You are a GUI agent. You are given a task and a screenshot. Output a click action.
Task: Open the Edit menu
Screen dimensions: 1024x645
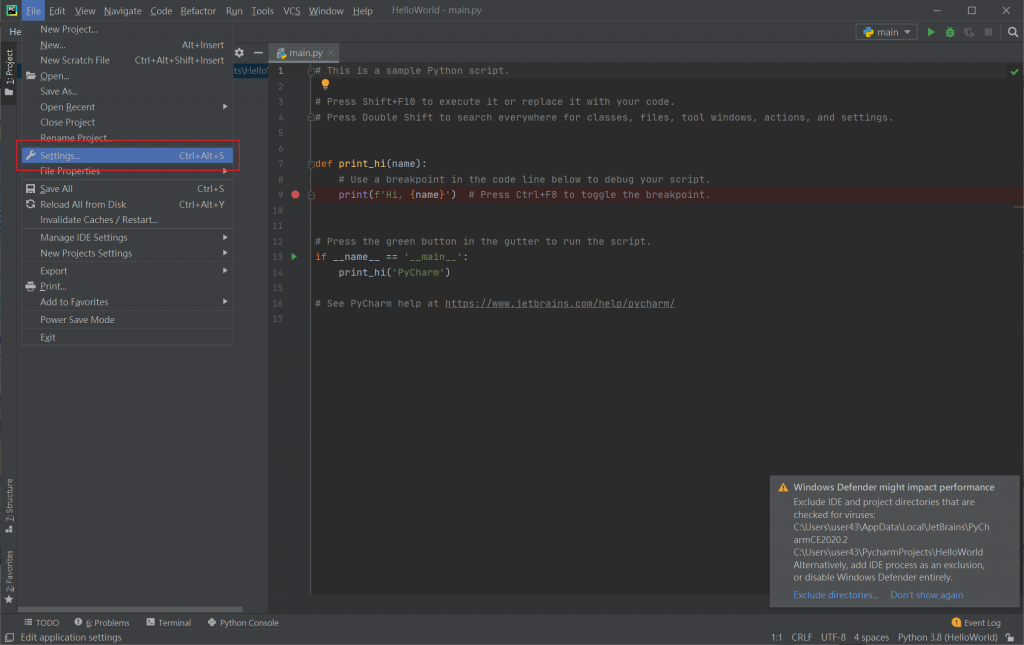coord(57,10)
